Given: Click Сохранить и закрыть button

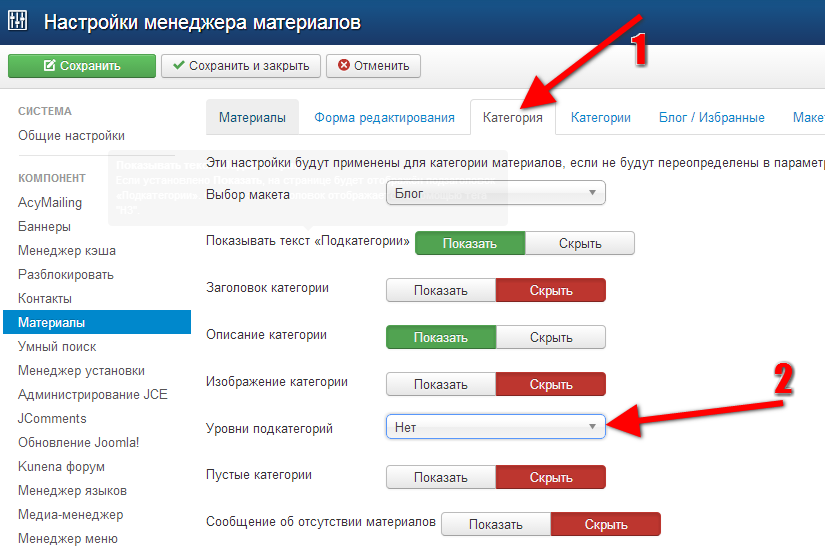Looking at the screenshot, I should tap(241, 66).
